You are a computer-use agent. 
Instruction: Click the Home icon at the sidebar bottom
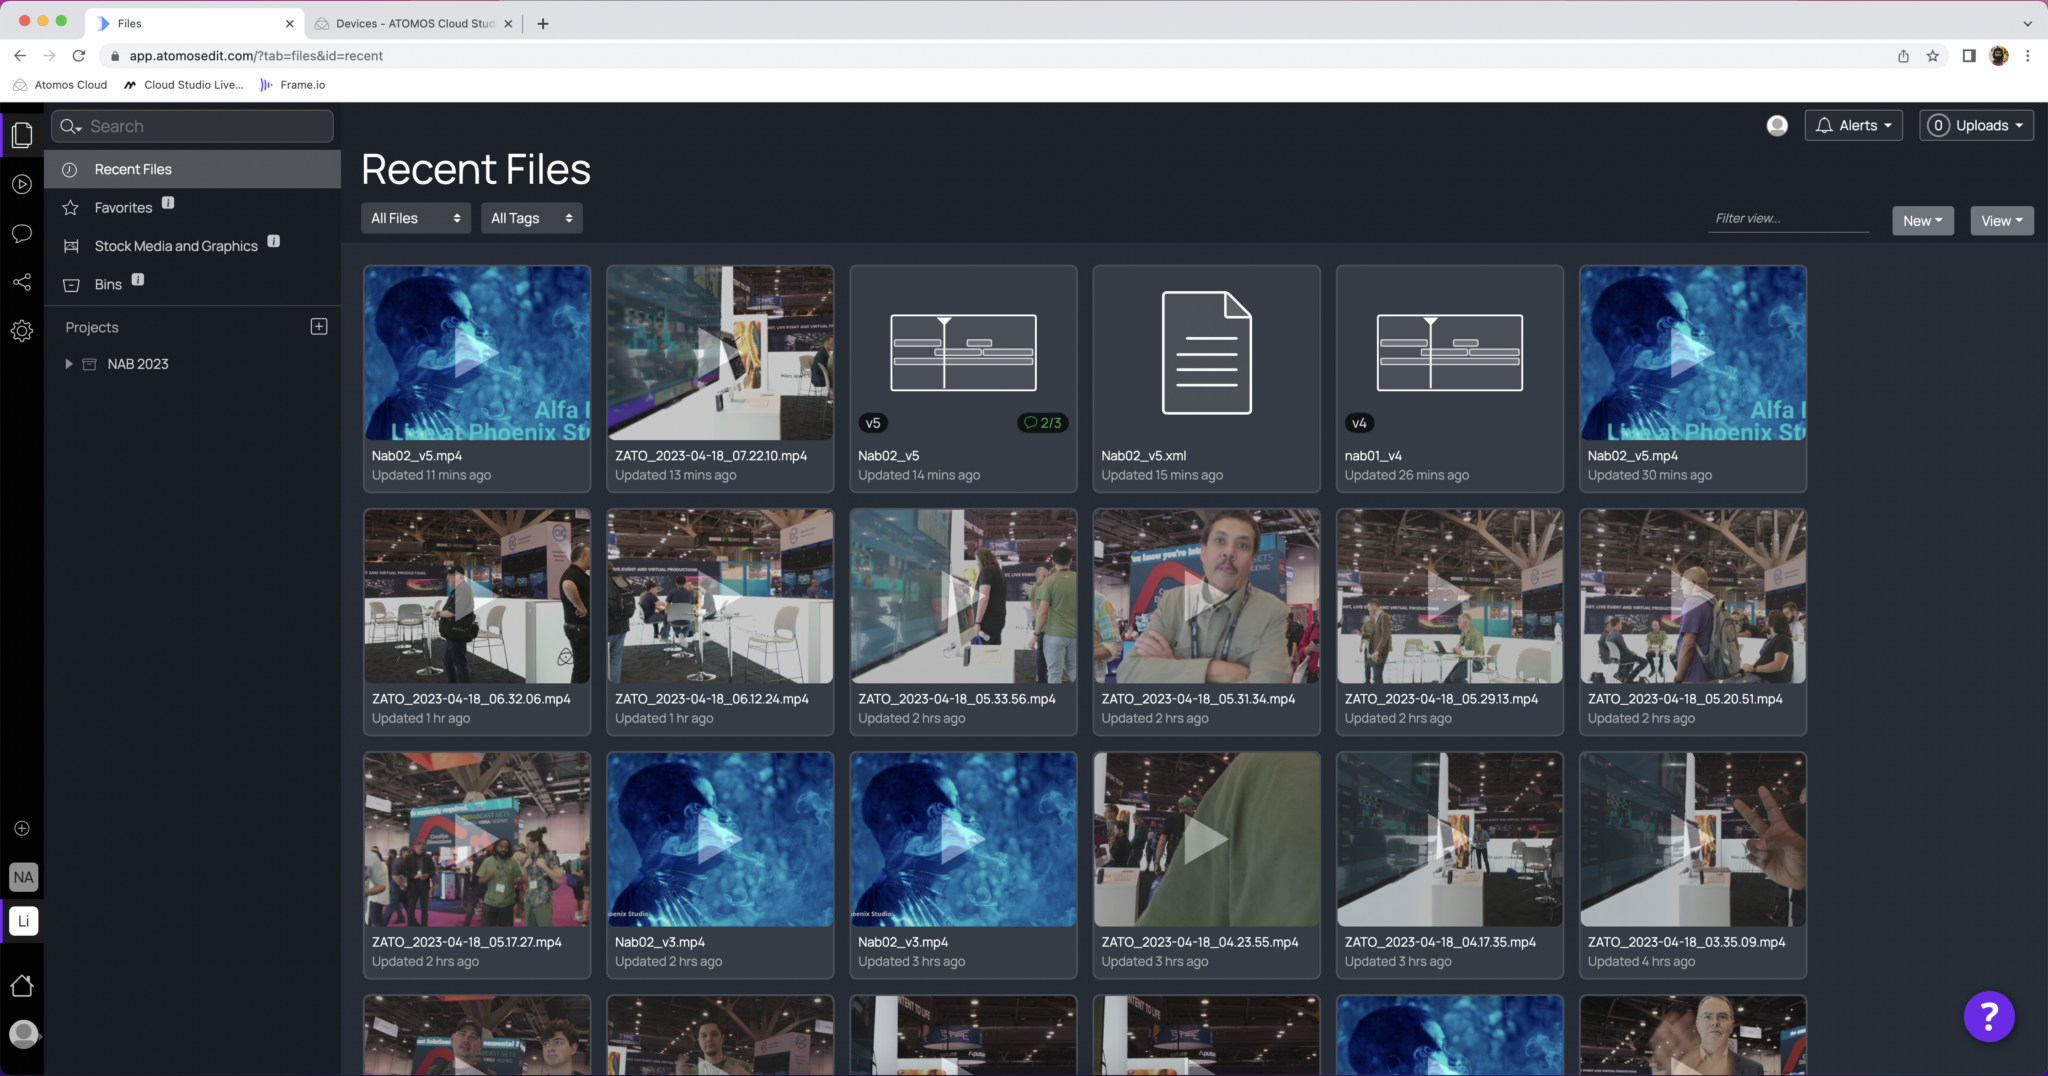[22, 986]
